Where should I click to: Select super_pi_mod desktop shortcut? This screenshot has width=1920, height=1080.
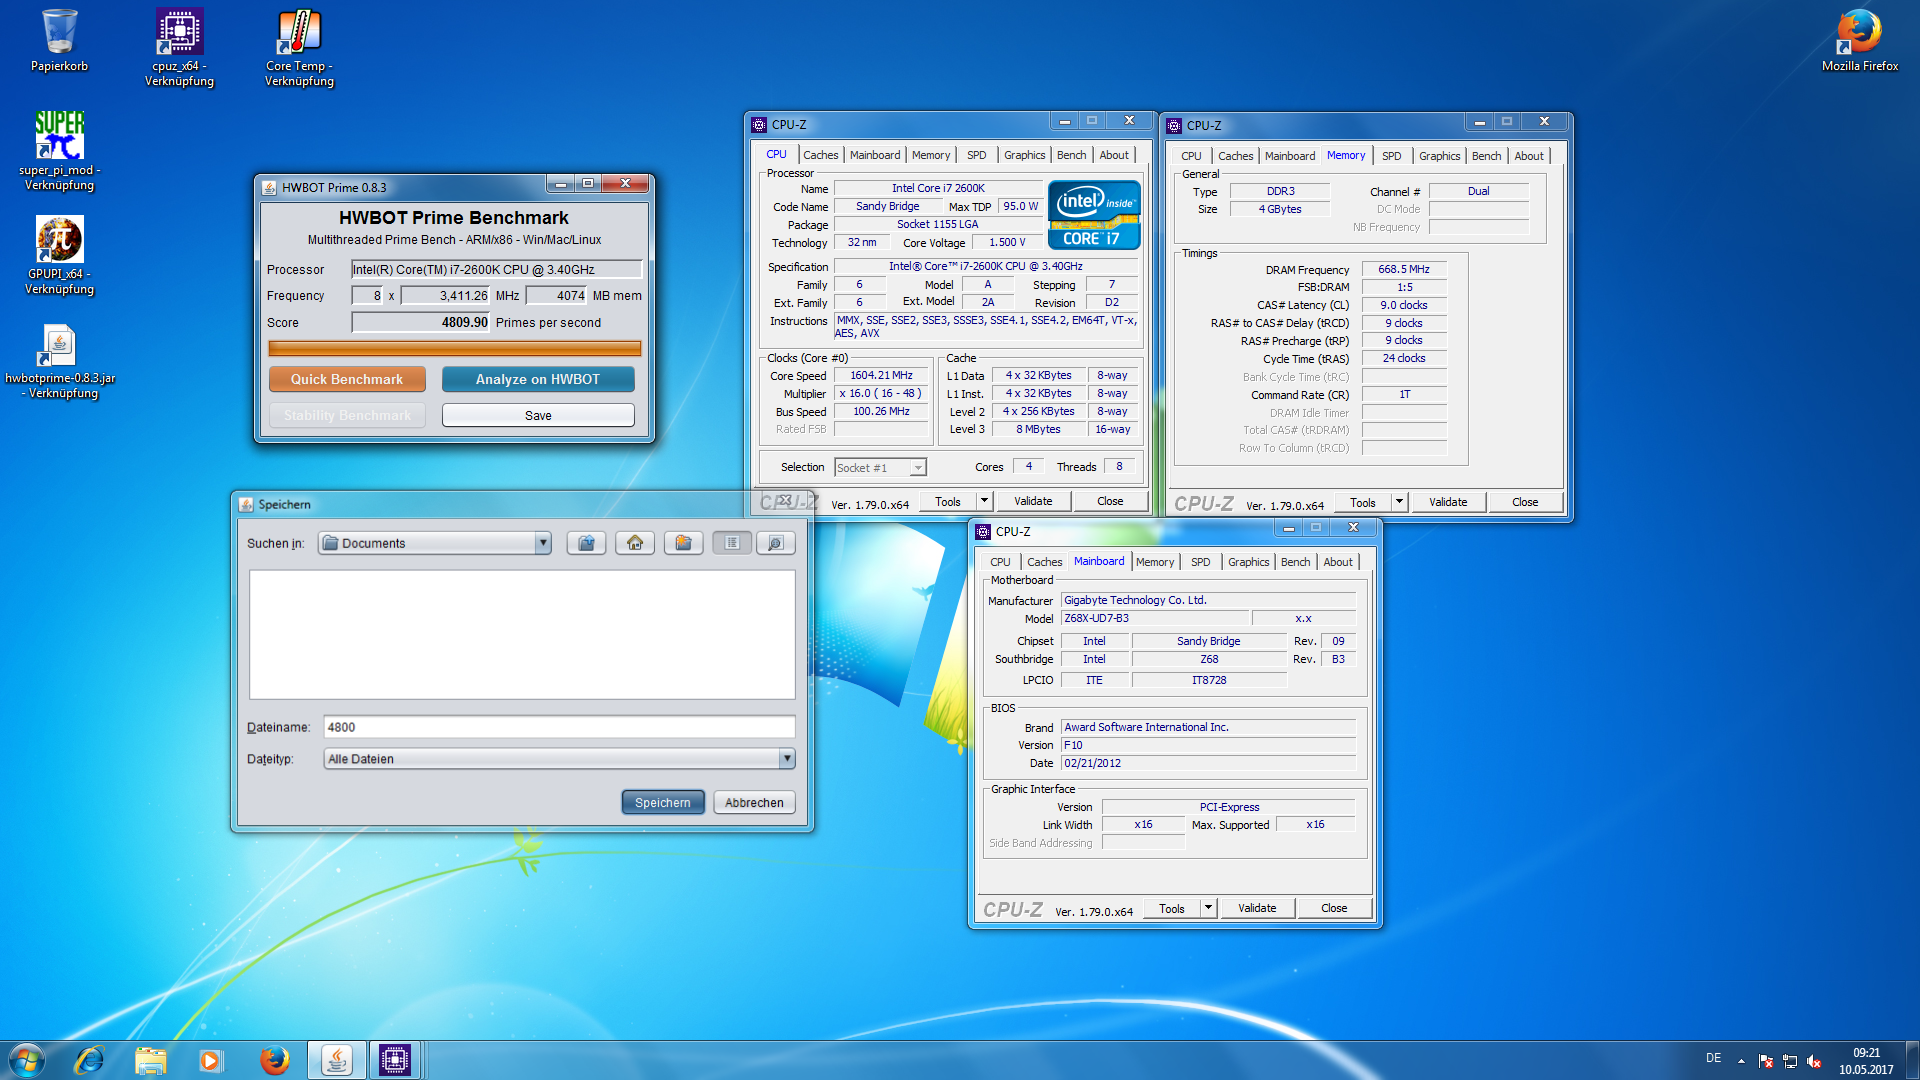click(59, 150)
